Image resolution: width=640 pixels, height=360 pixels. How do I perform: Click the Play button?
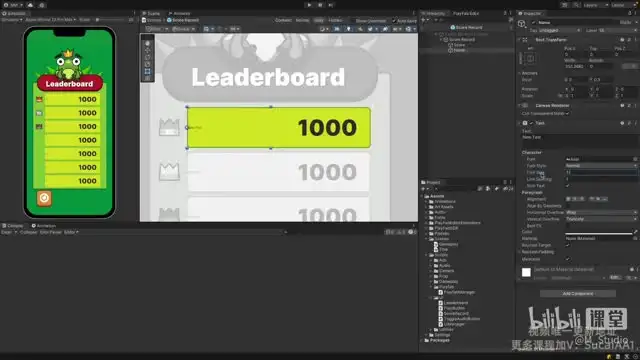point(309,5)
